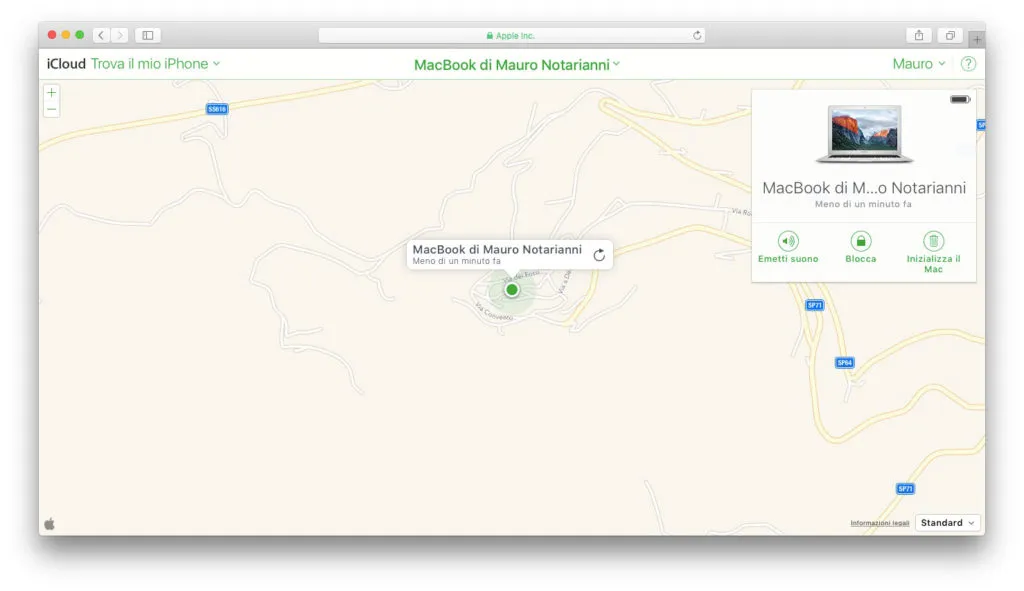Image resolution: width=1024 pixels, height=591 pixels.
Task: Open the Standard map type selector
Action: point(946,522)
